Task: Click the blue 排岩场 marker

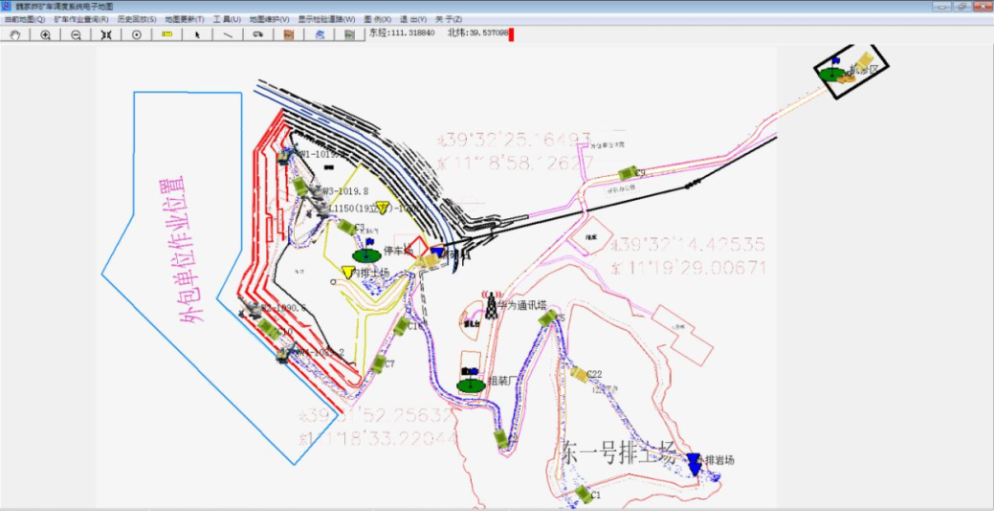Action: (694, 463)
